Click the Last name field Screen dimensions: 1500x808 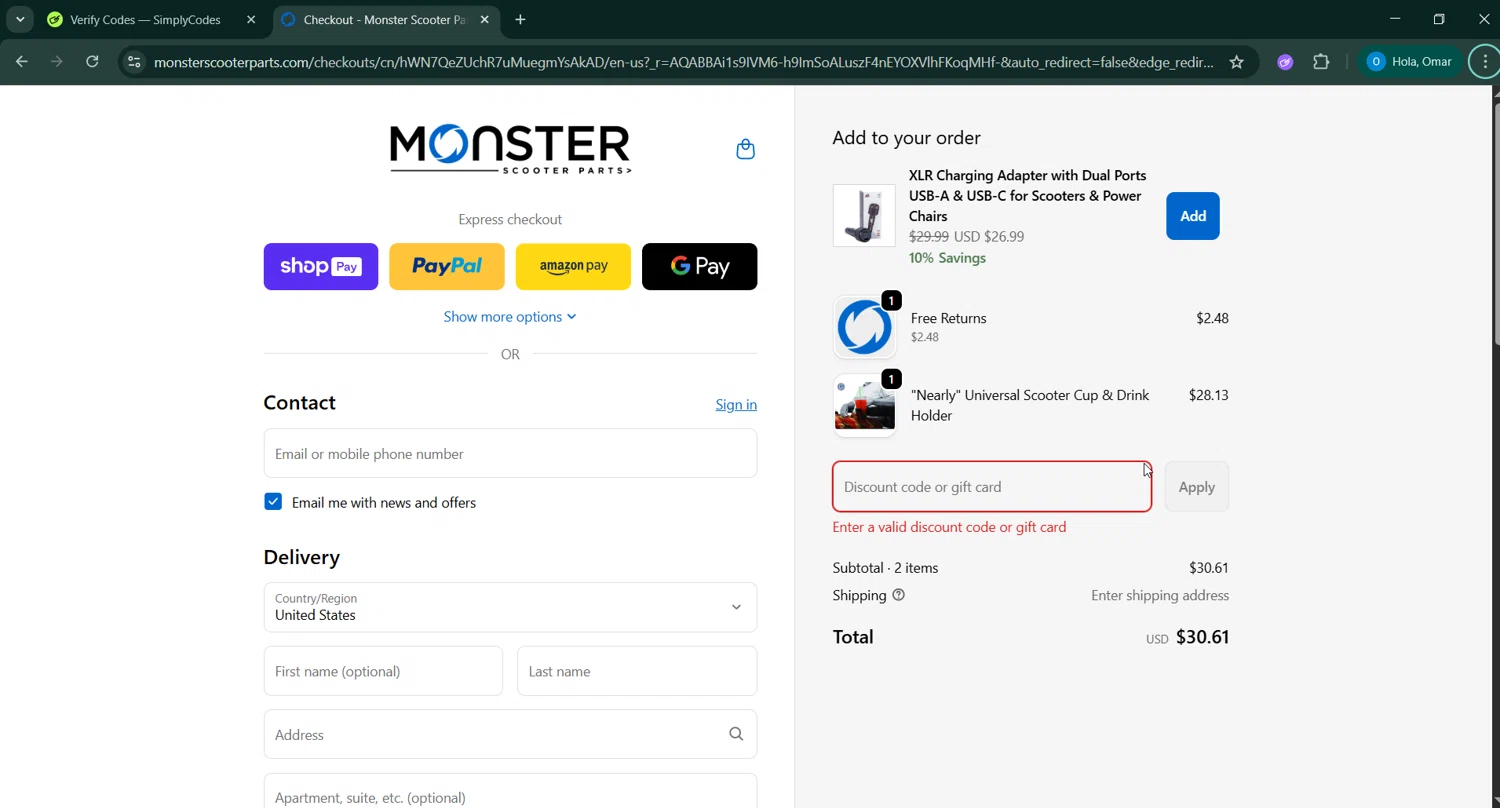[x=637, y=671]
